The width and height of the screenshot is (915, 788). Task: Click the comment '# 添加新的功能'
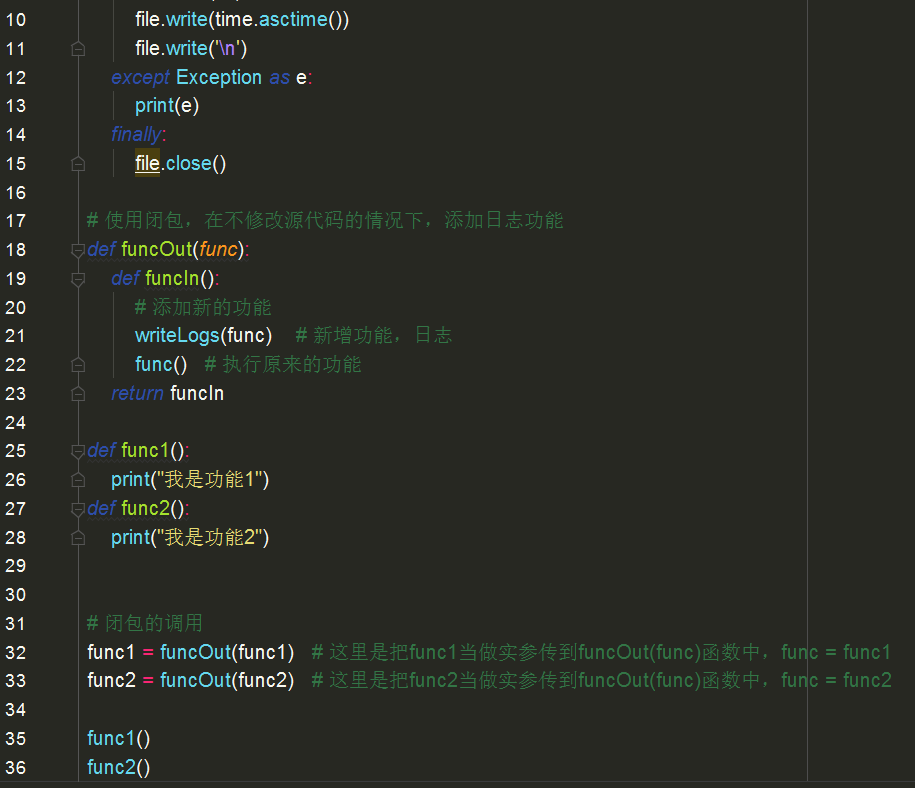pos(203,307)
